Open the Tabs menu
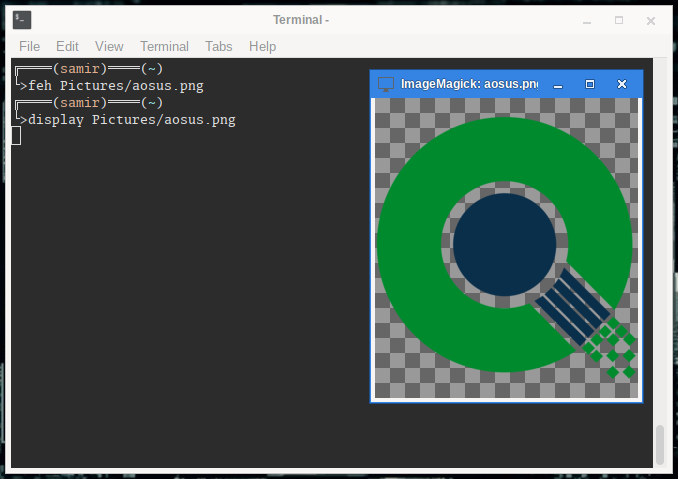The width and height of the screenshot is (678, 479). (218, 46)
